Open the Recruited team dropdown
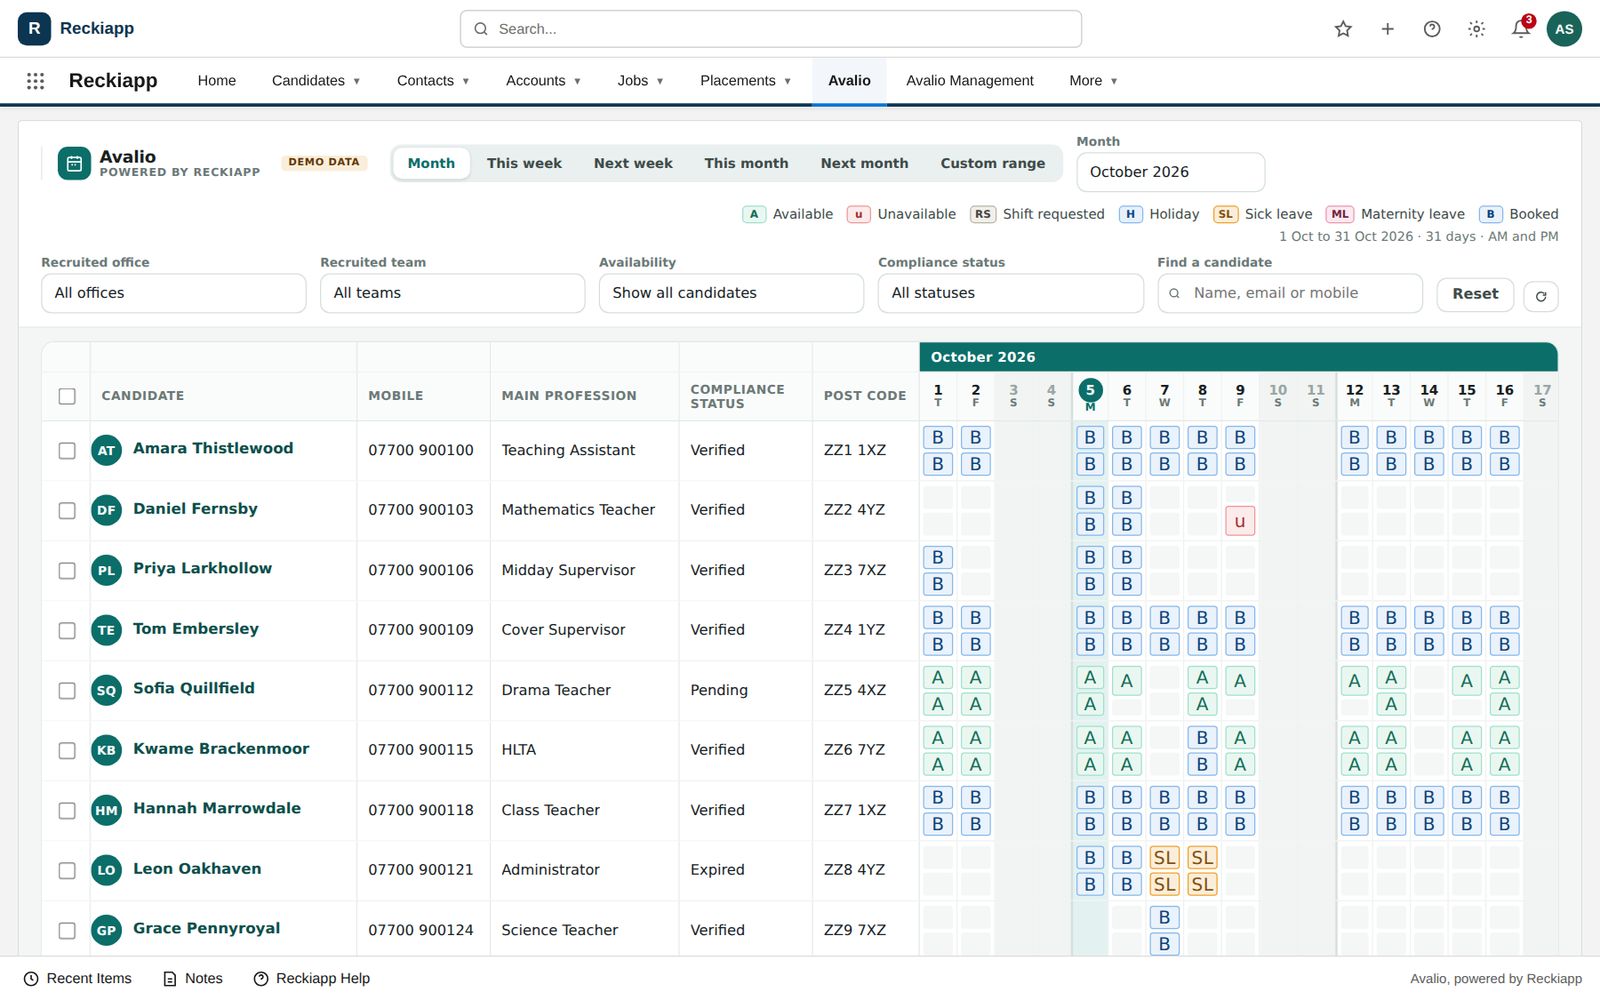Screen dimensions: 1600x1000 (452, 293)
